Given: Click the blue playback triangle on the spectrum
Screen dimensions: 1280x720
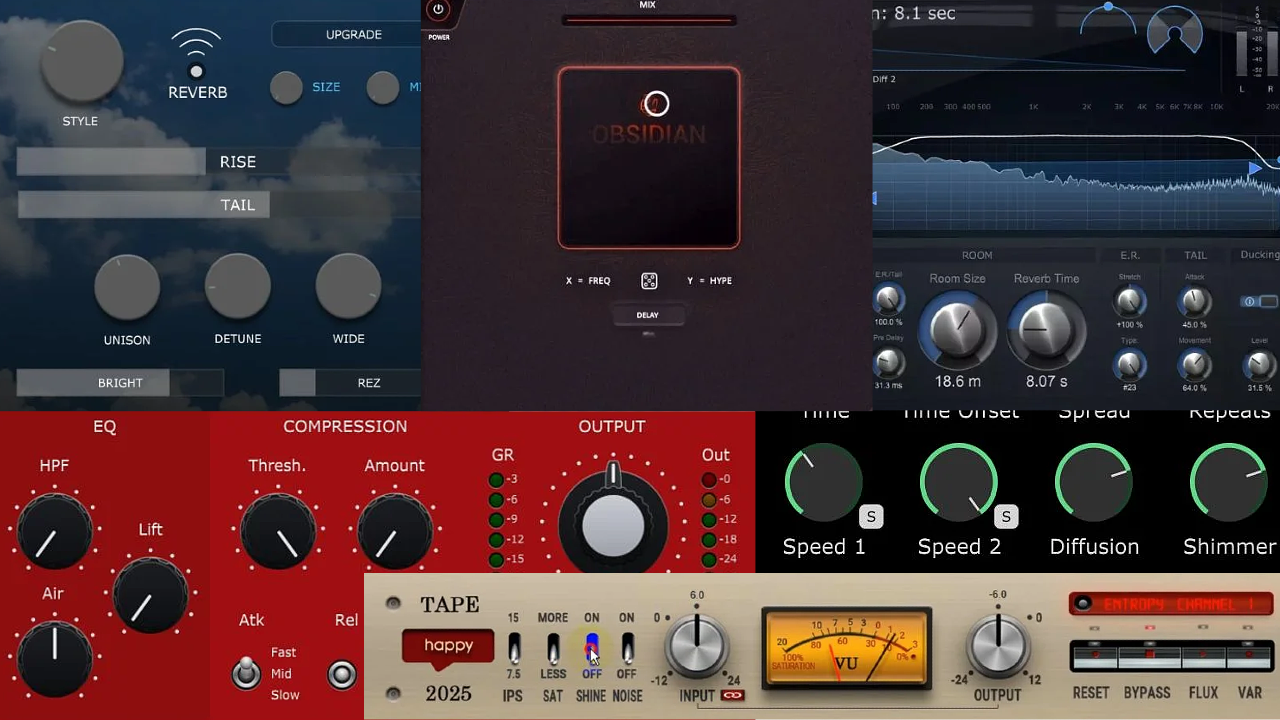Looking at the screenshot, I should [1255, 169].
